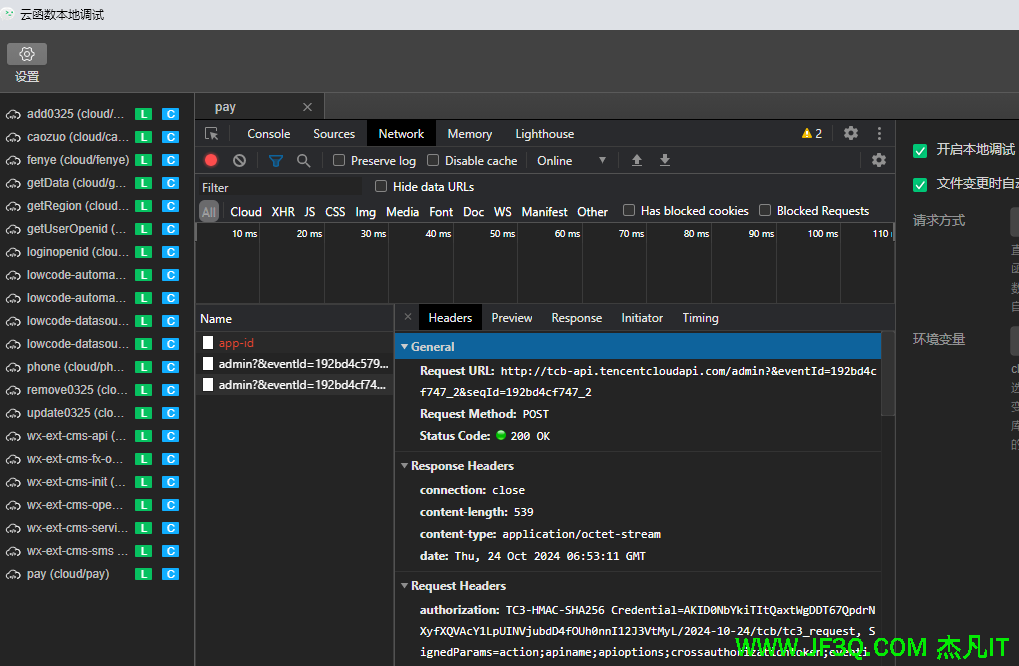Viewport: 1019px width, 666px height.
Task: Click the clear network log icon
Action: pyautogui.click(x=239, y=160)
